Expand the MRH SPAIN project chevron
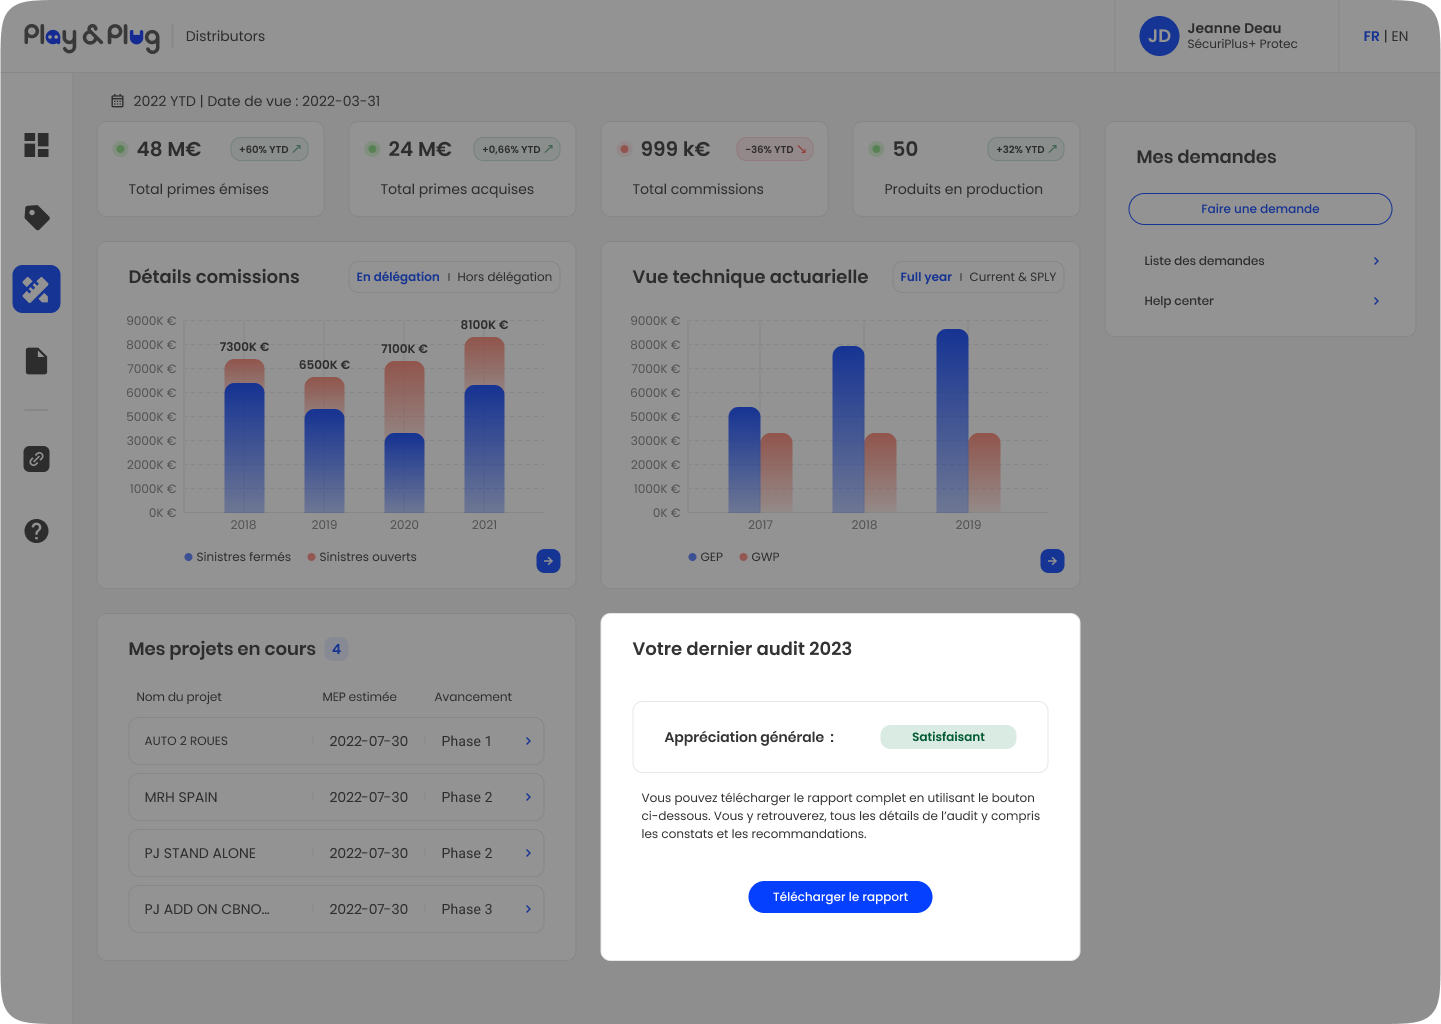 [528, 797]
